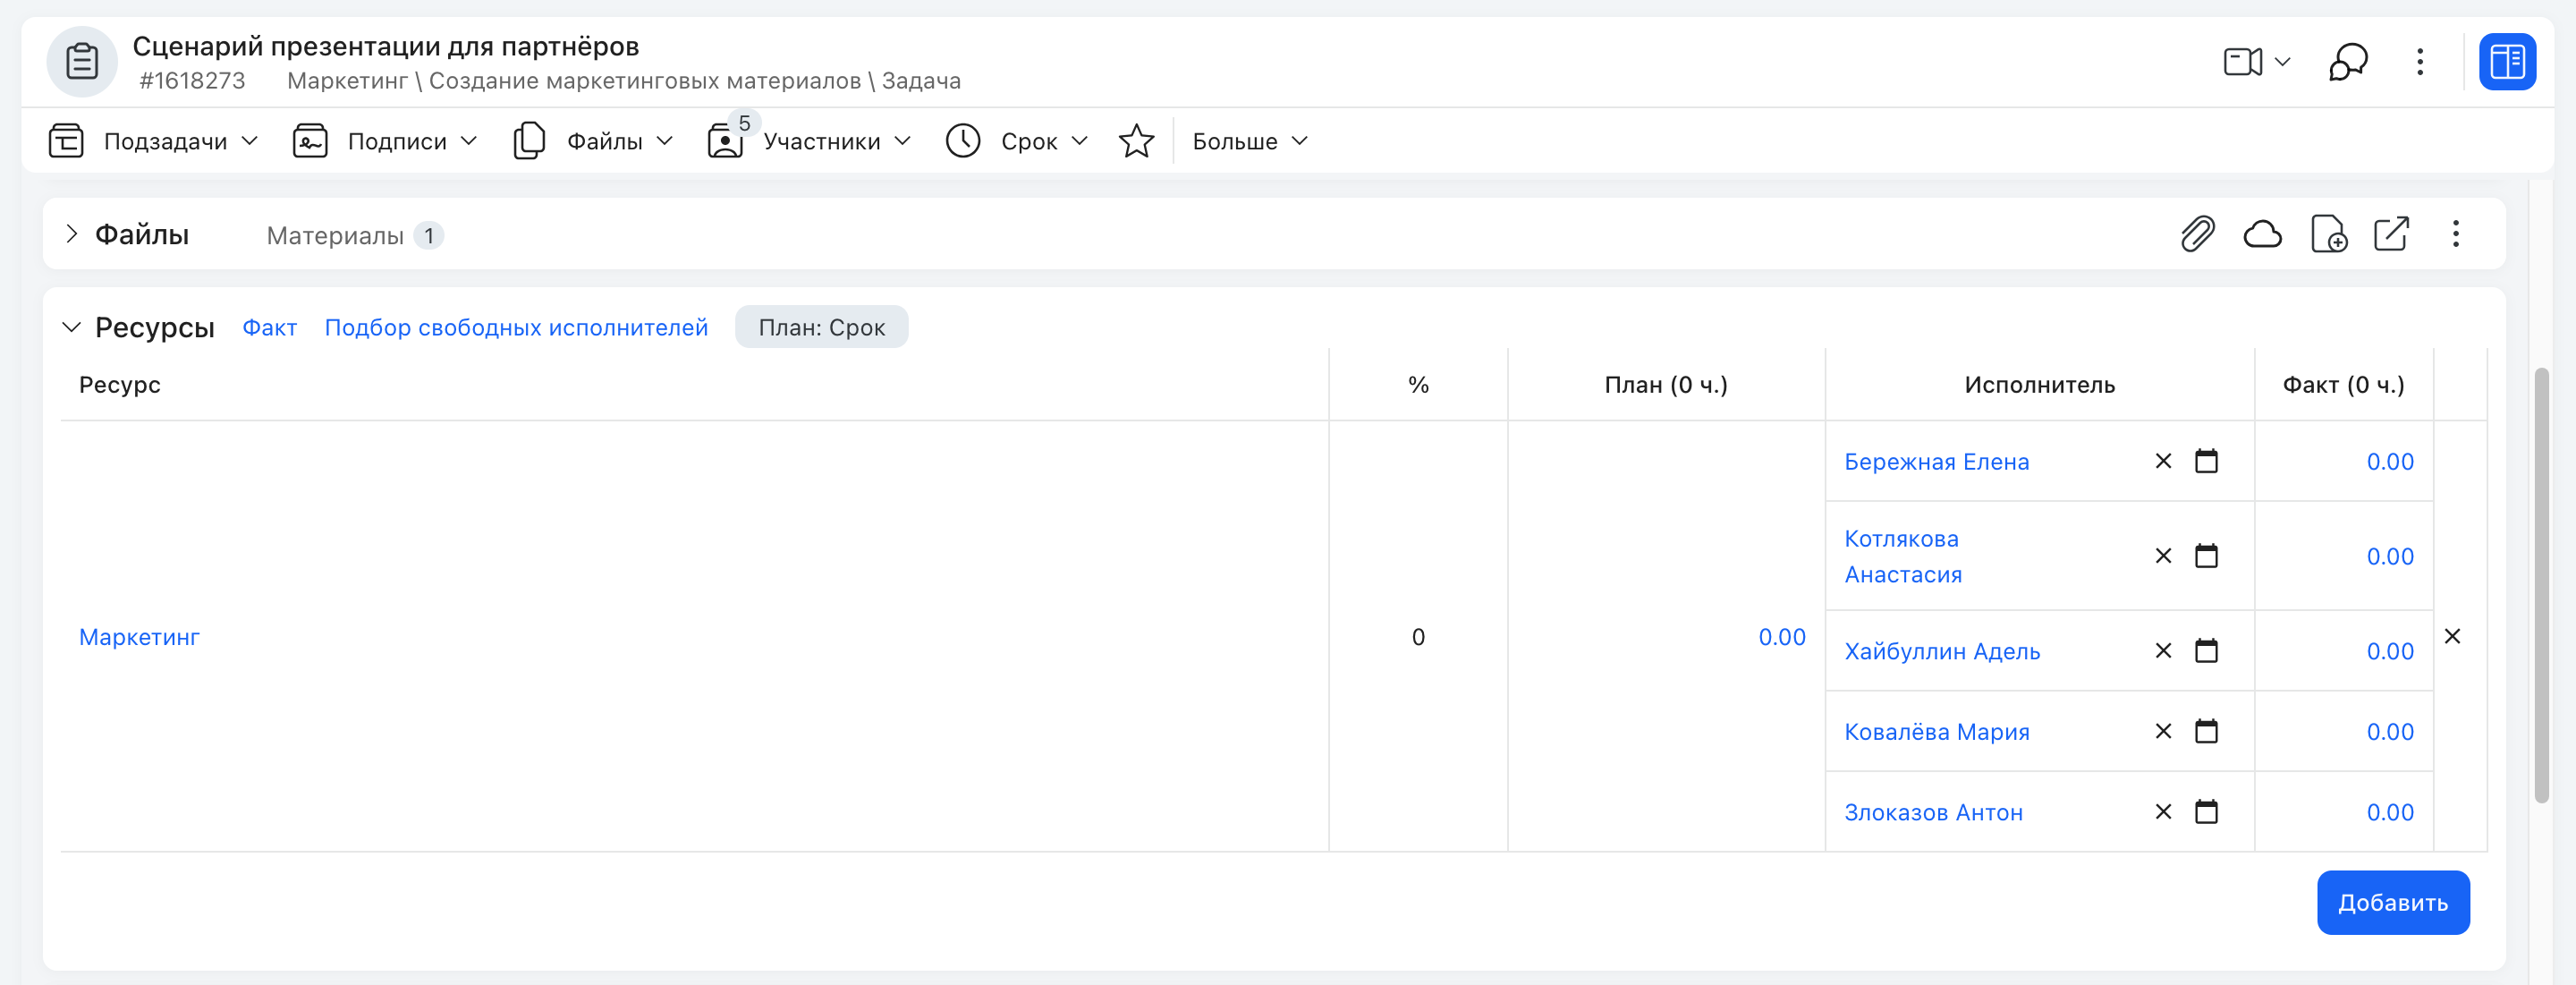Open the Файлы section three-dot menu

point(2456,234)
